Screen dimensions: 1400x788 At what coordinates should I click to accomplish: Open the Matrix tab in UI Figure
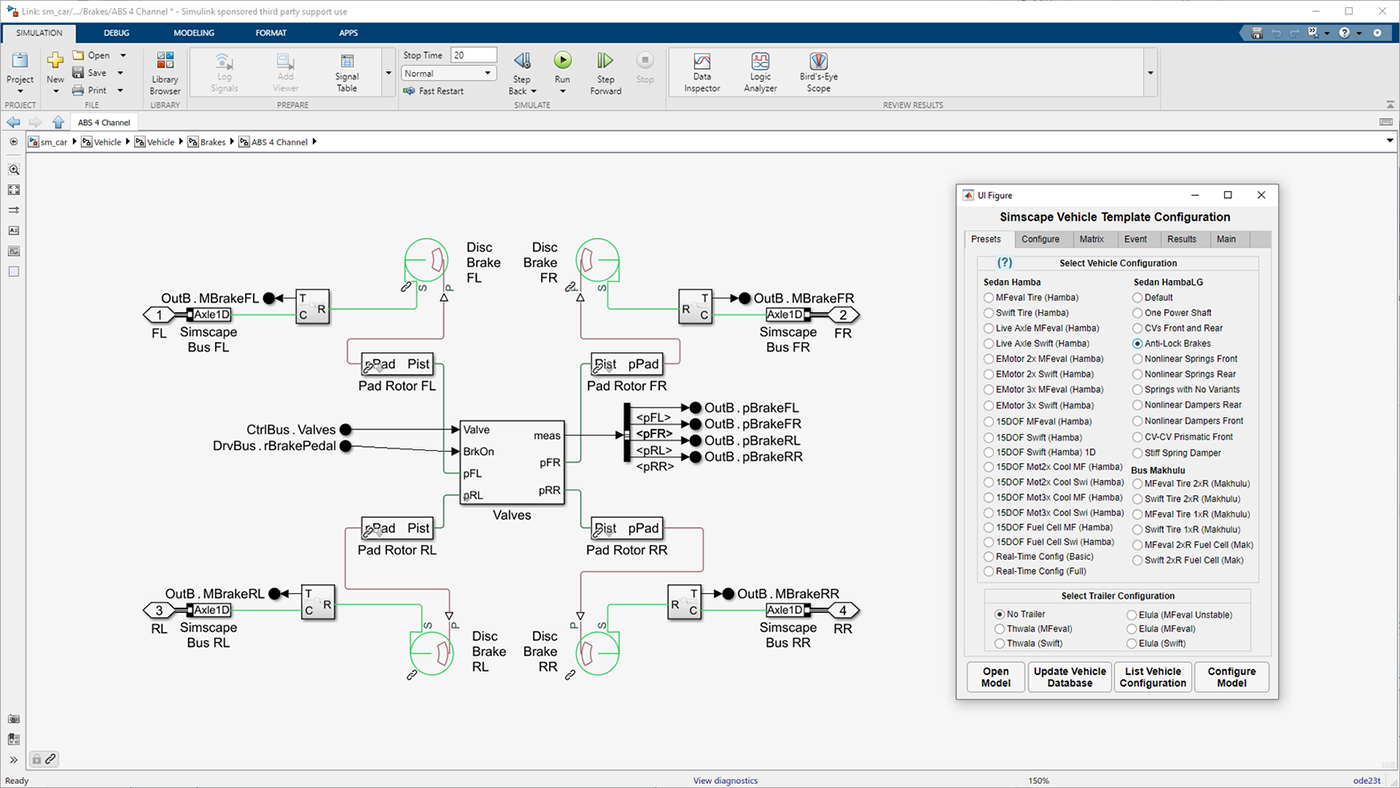tap(1091, 239)
